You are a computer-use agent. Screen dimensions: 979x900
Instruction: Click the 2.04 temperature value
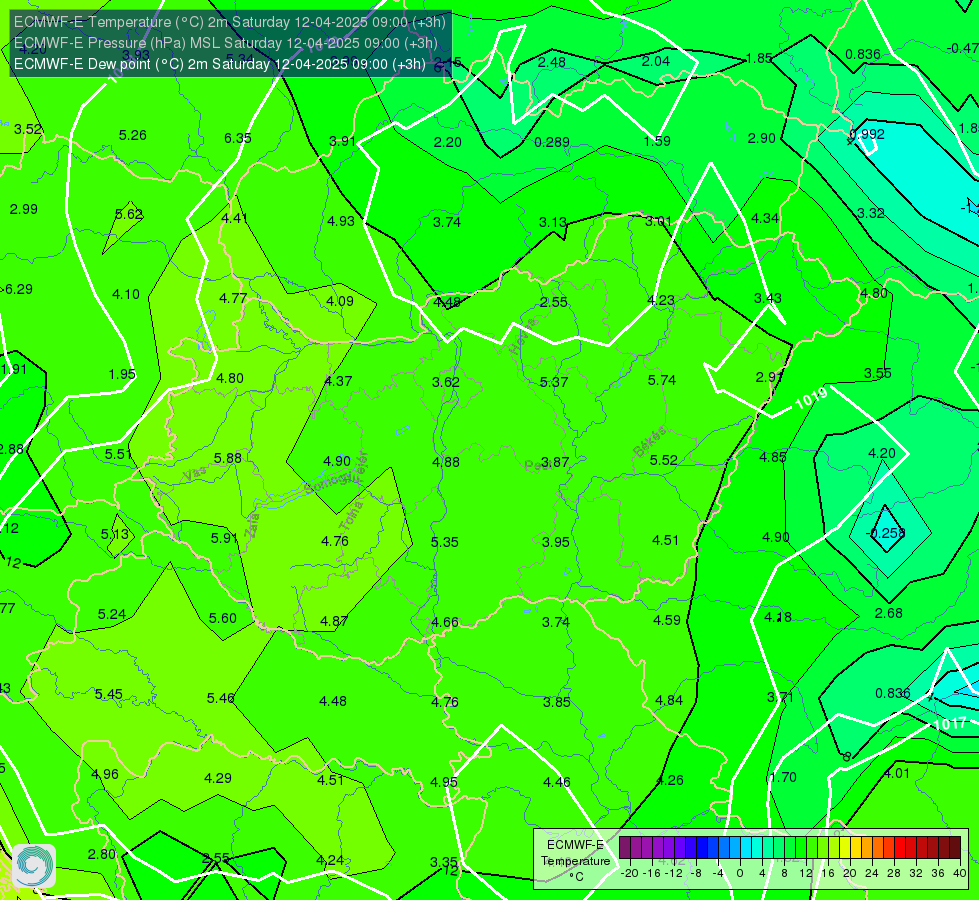pos(656,61)
